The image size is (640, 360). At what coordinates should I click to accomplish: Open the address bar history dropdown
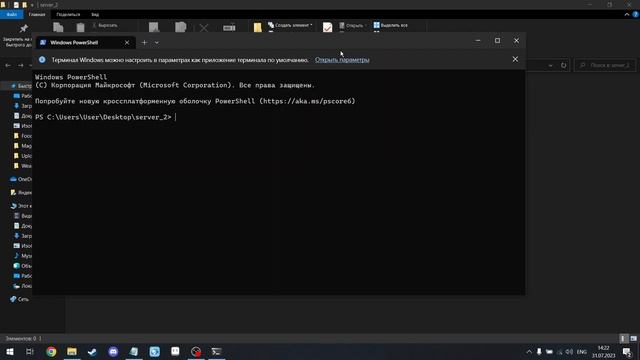(550, 65)
